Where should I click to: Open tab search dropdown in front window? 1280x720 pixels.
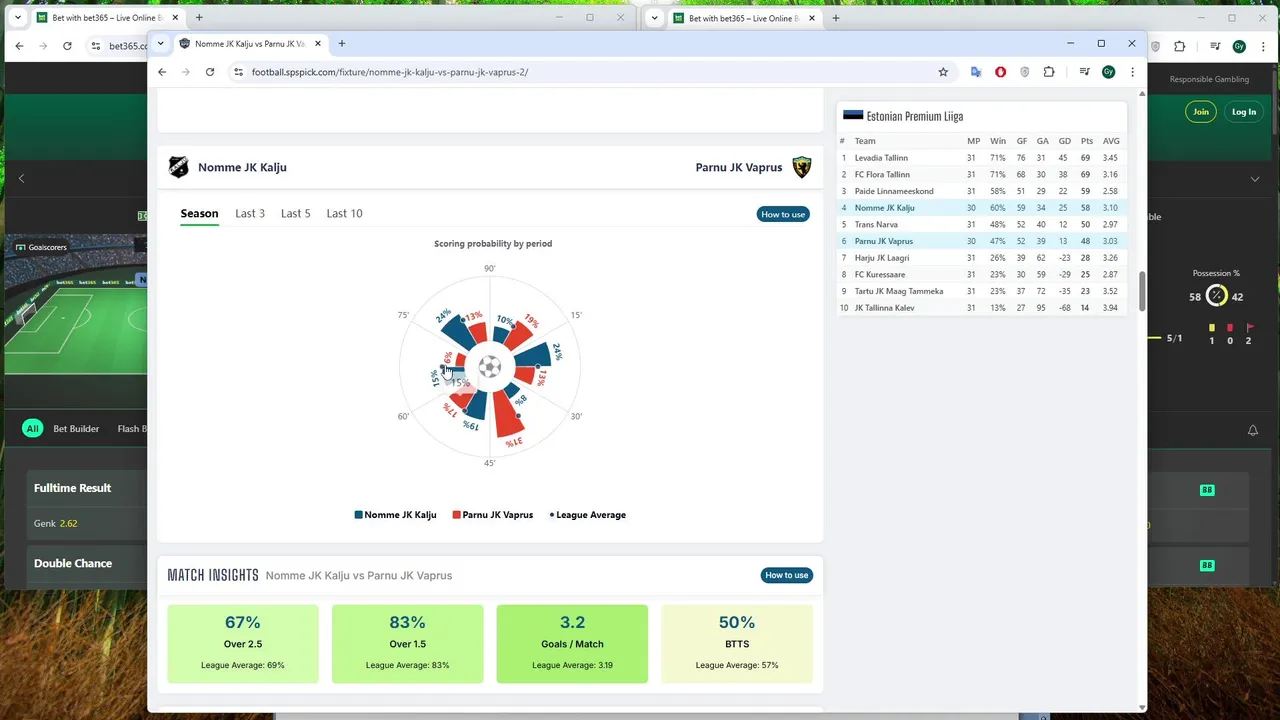(160, 44)
